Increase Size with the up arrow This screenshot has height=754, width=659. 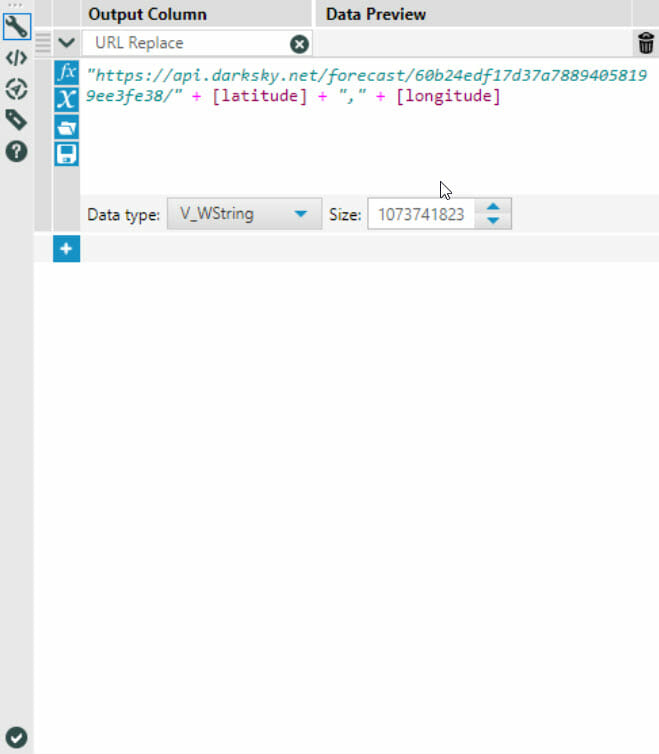coord(493,207)
